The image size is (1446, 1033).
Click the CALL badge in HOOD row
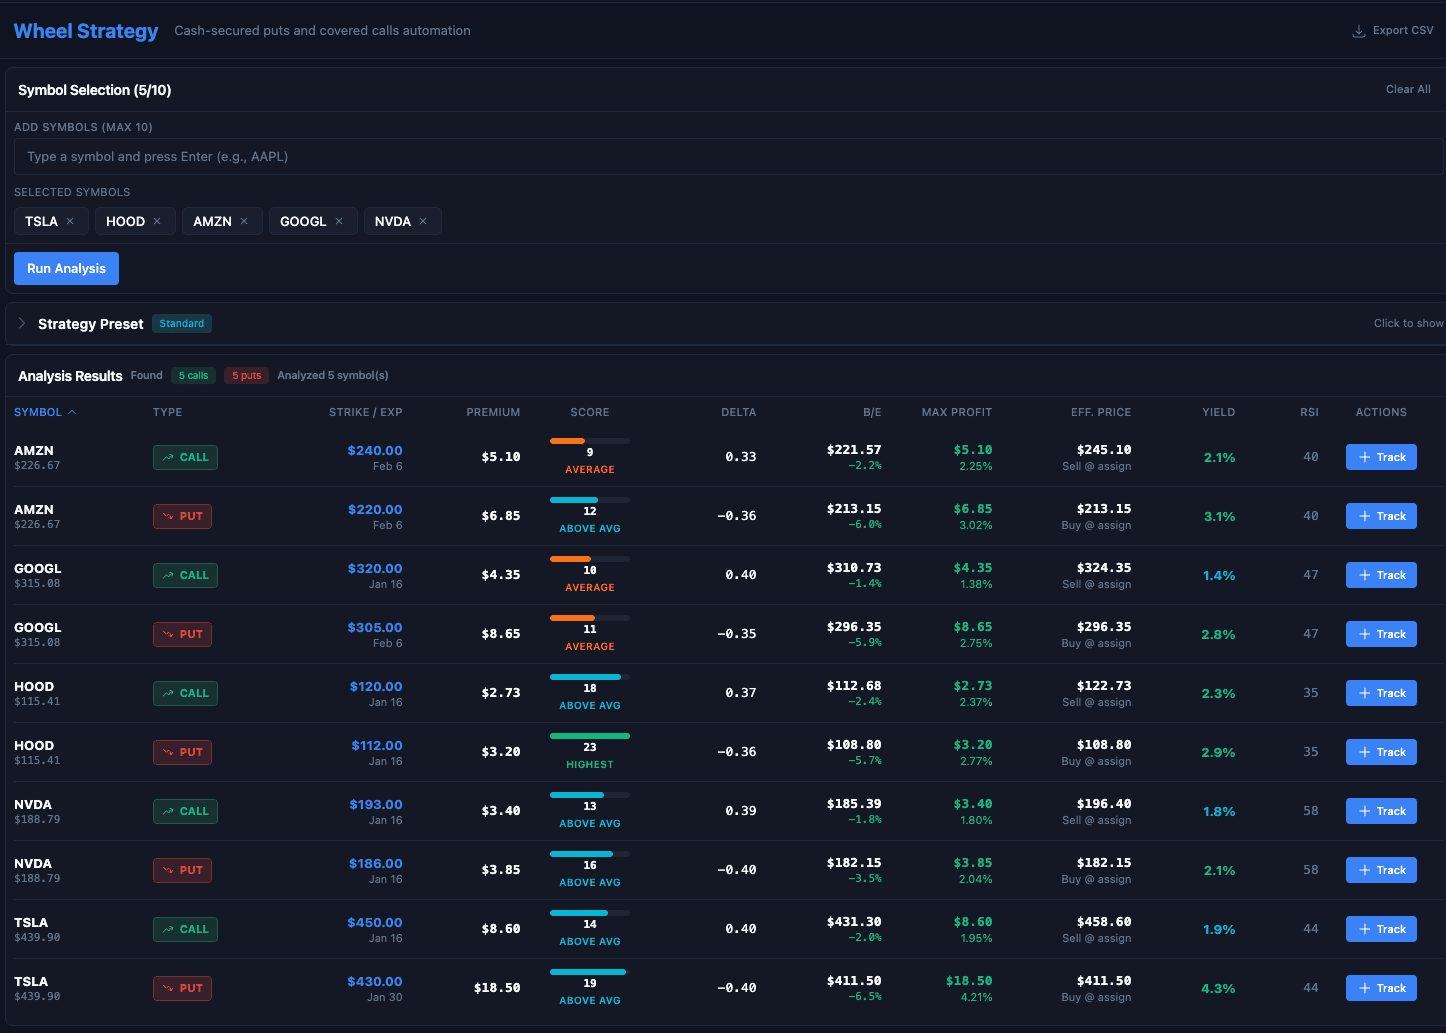(185, 693)
